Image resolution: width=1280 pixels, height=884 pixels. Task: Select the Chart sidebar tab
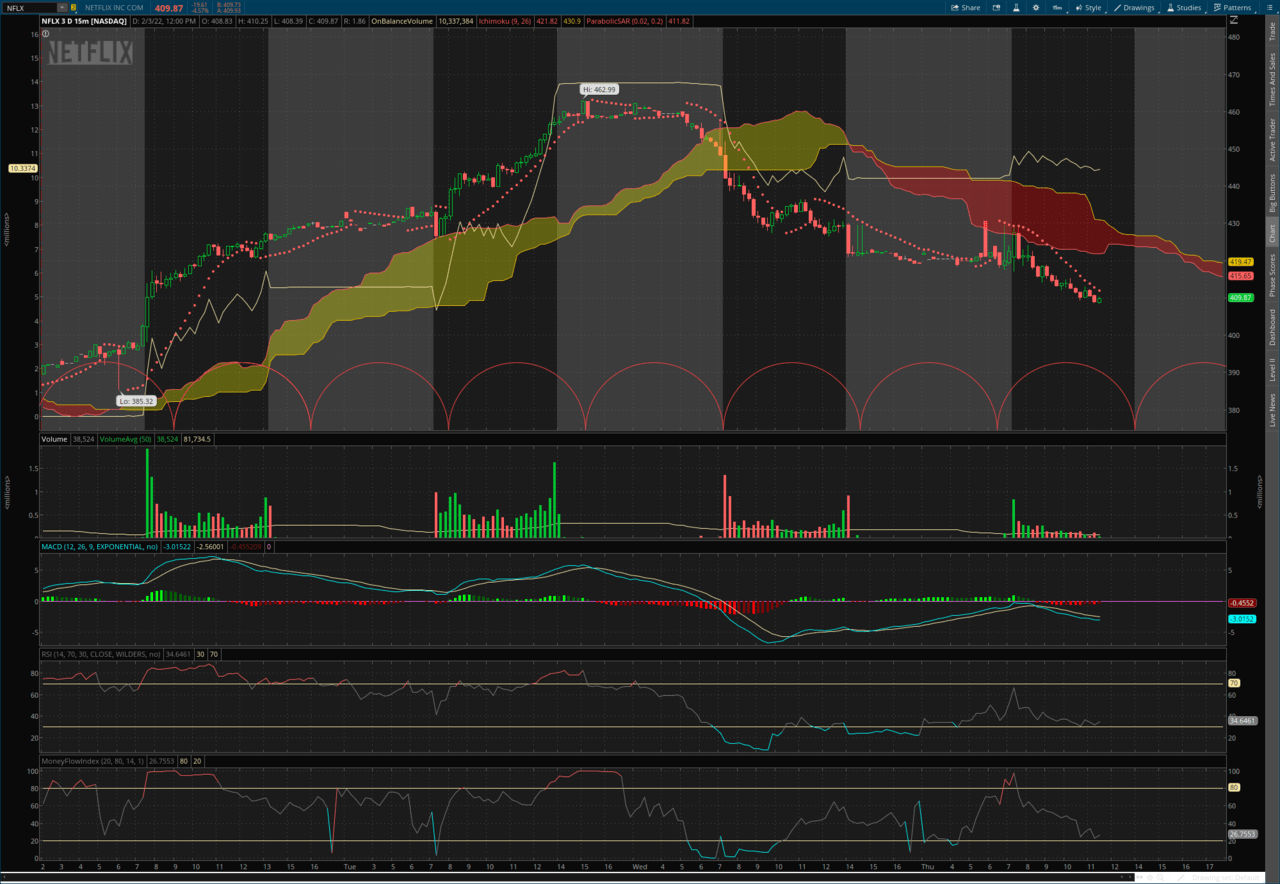point(1272,233)
